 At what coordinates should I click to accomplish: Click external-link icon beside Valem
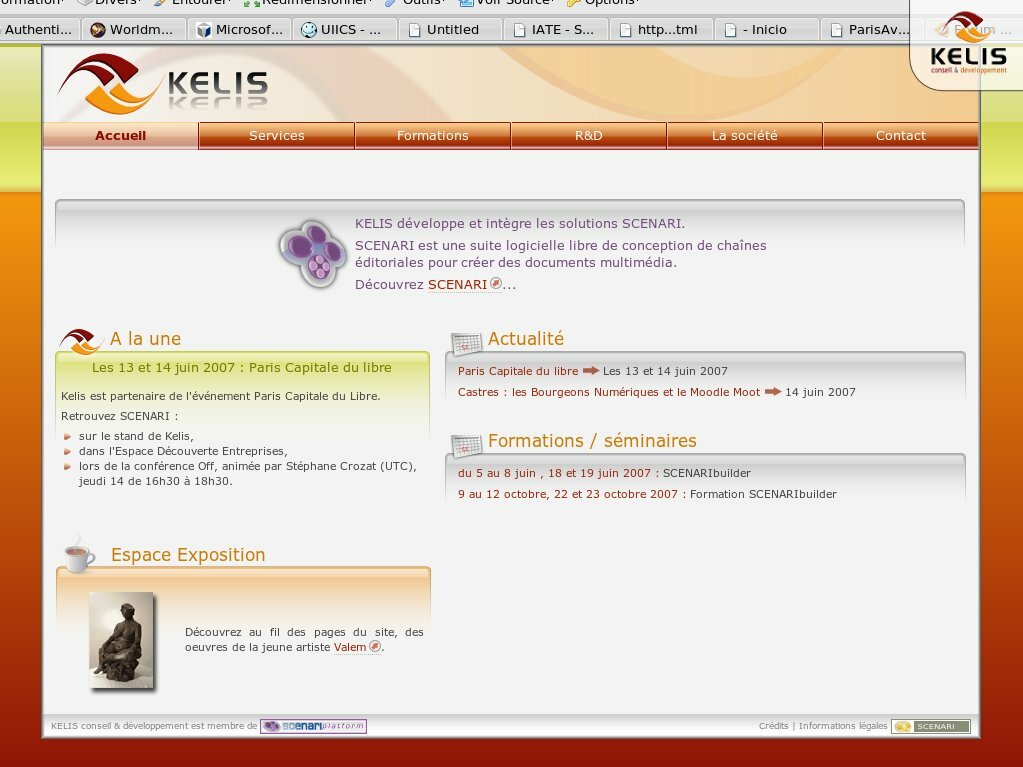374,646
